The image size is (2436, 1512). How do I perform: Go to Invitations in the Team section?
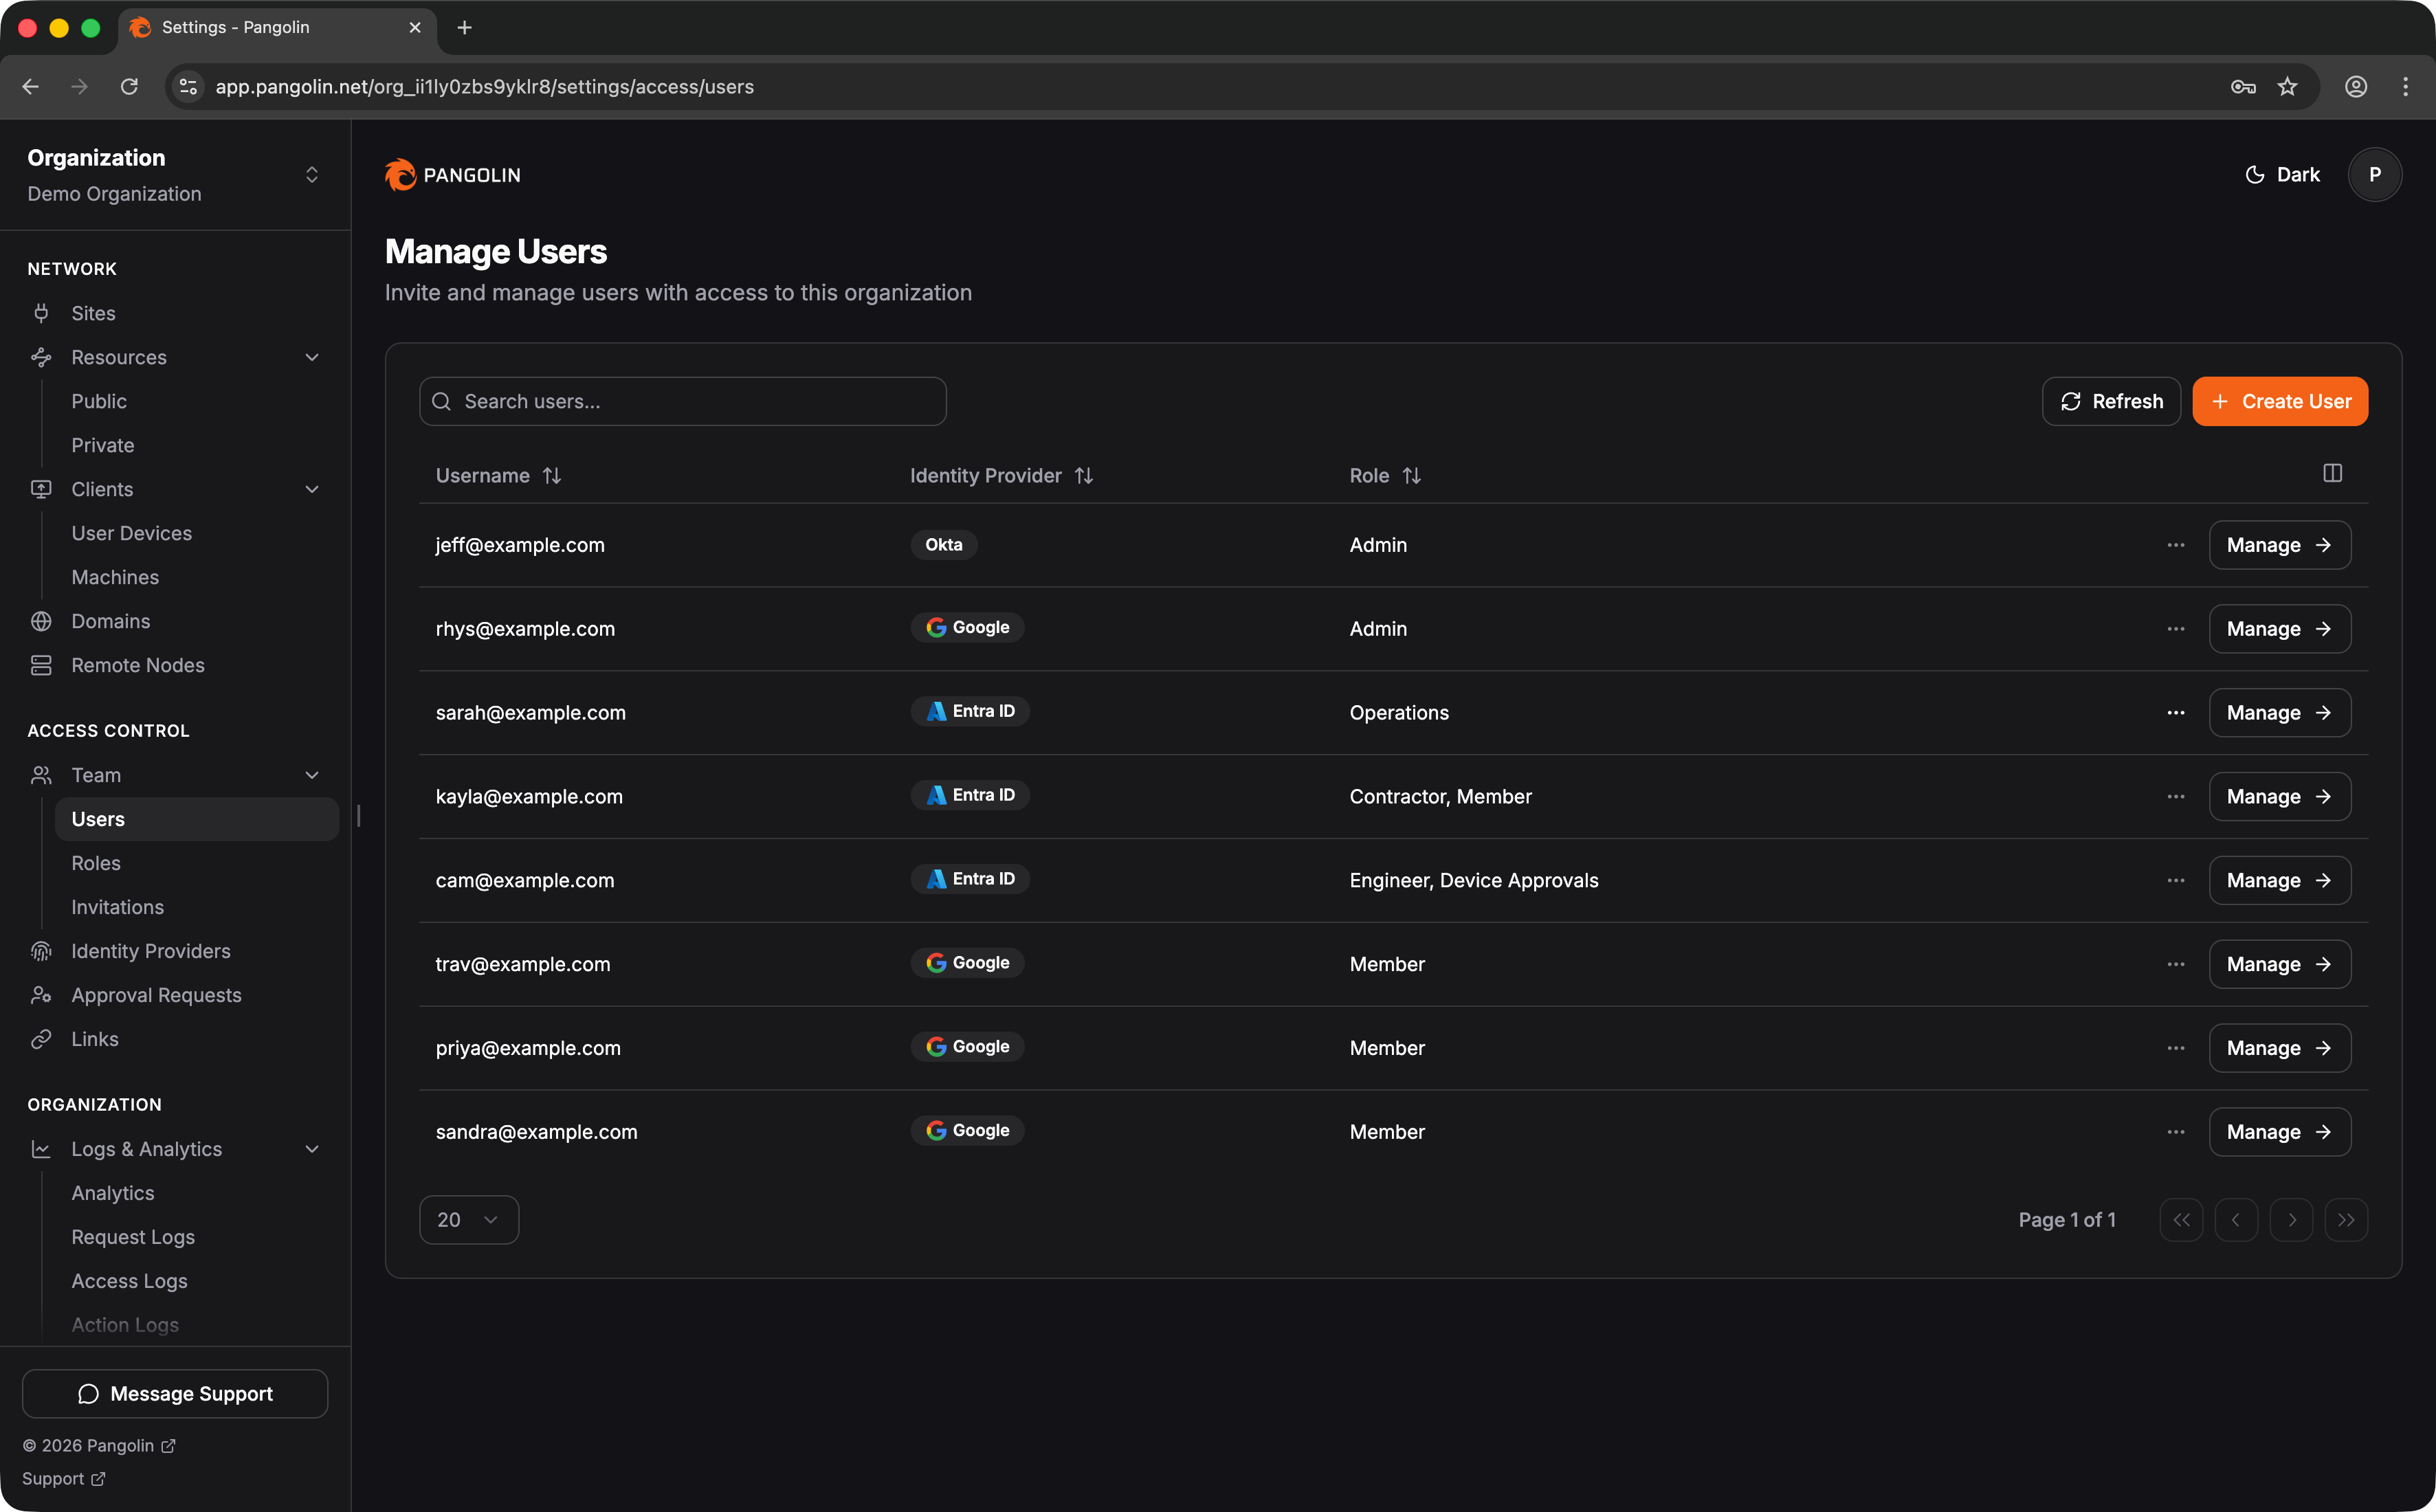(117, 907)
